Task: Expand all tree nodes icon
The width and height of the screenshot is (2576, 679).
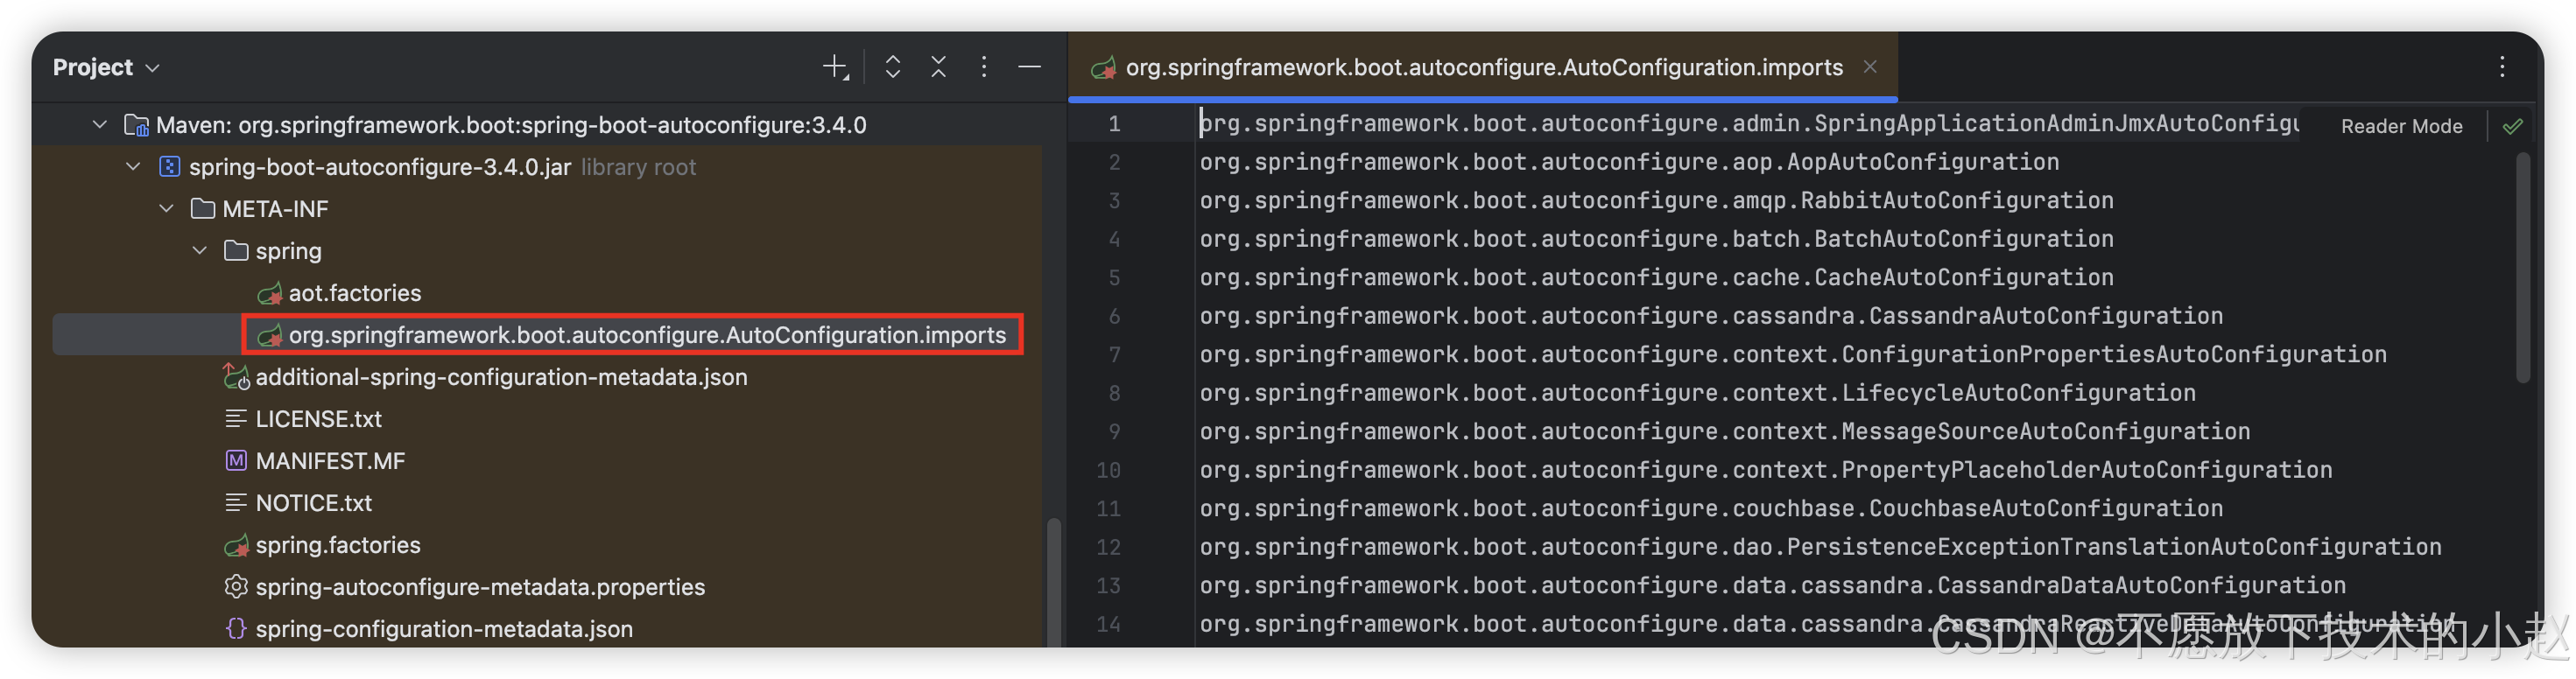Action: pos(893,67)
